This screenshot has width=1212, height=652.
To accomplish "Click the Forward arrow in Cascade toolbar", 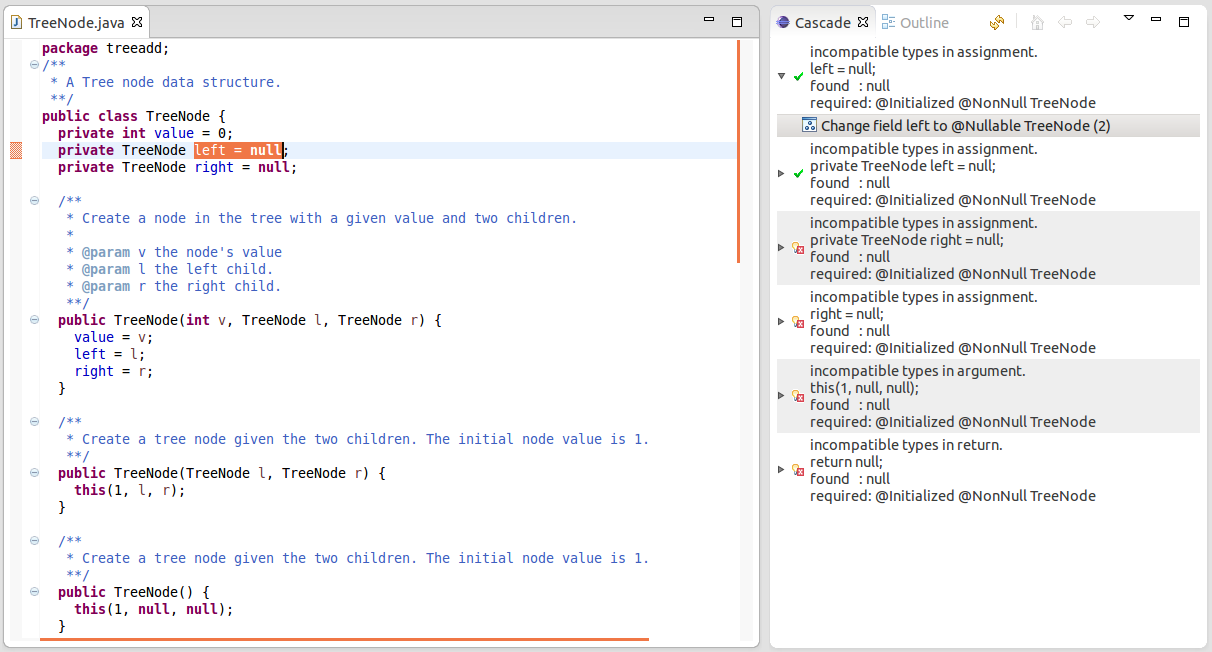I will (1093, 22).
